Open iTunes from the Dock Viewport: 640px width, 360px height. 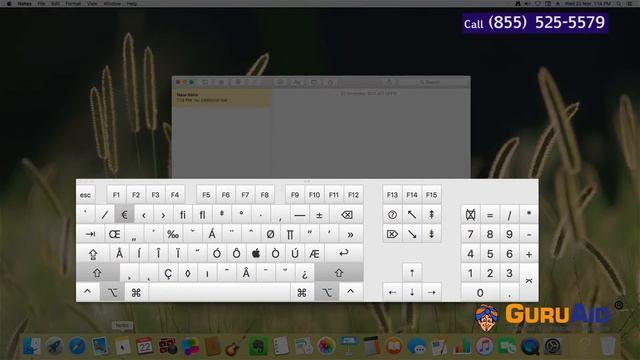click(x=484, y=346)
